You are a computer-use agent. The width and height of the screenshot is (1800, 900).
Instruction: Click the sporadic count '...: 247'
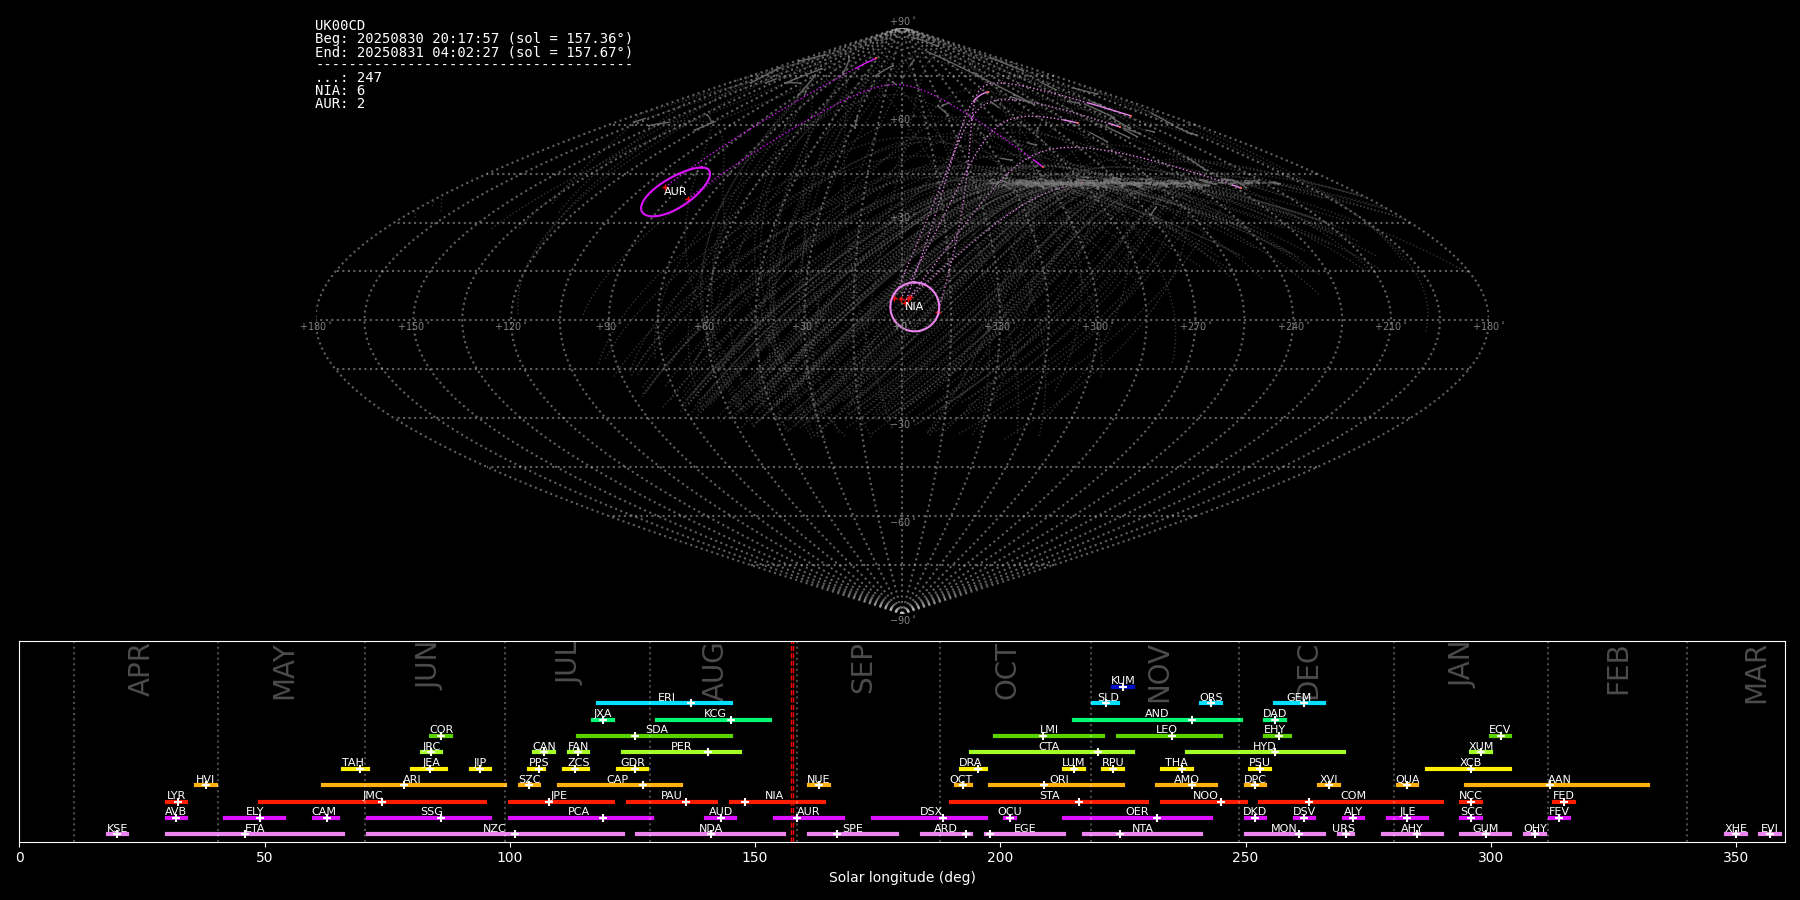tap(348, 78)
